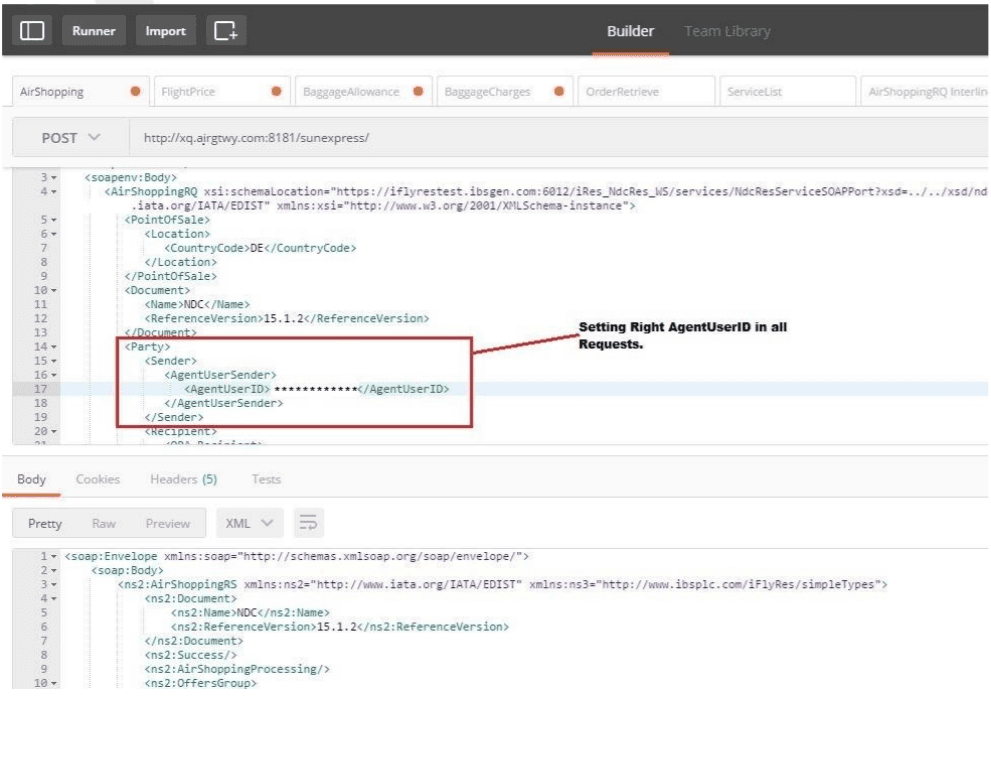Collapse soapenv:Body at request line 3
The image size is (991, 765).
tap(54, 178)
